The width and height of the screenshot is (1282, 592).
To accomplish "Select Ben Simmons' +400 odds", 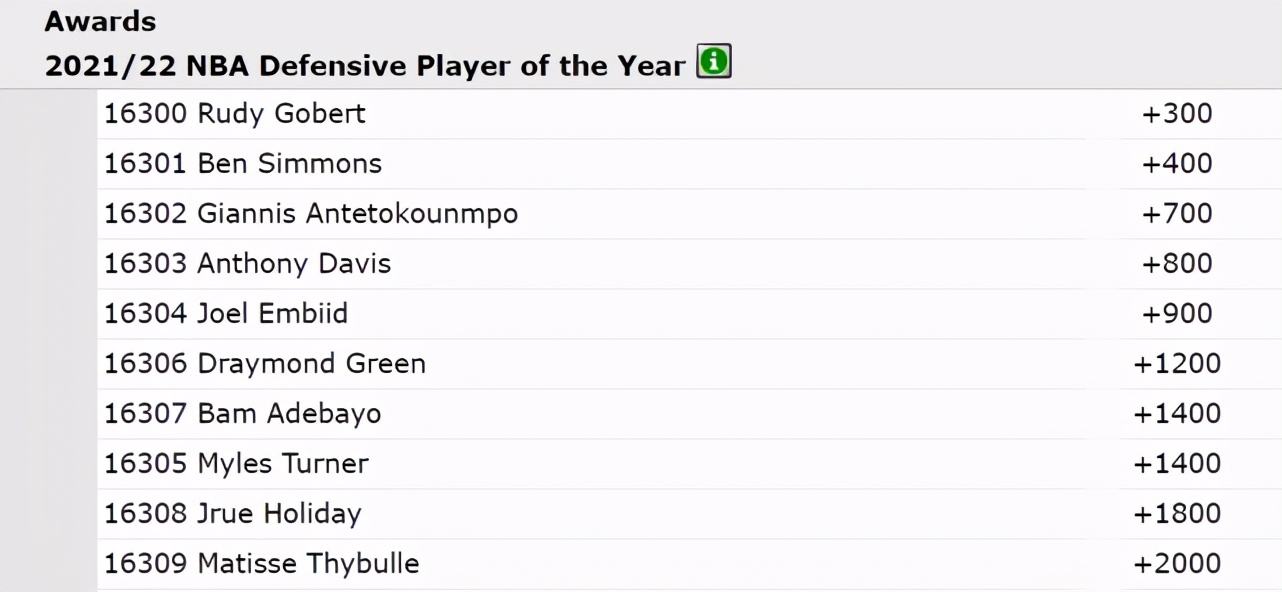I will (x=1177, y=164).
